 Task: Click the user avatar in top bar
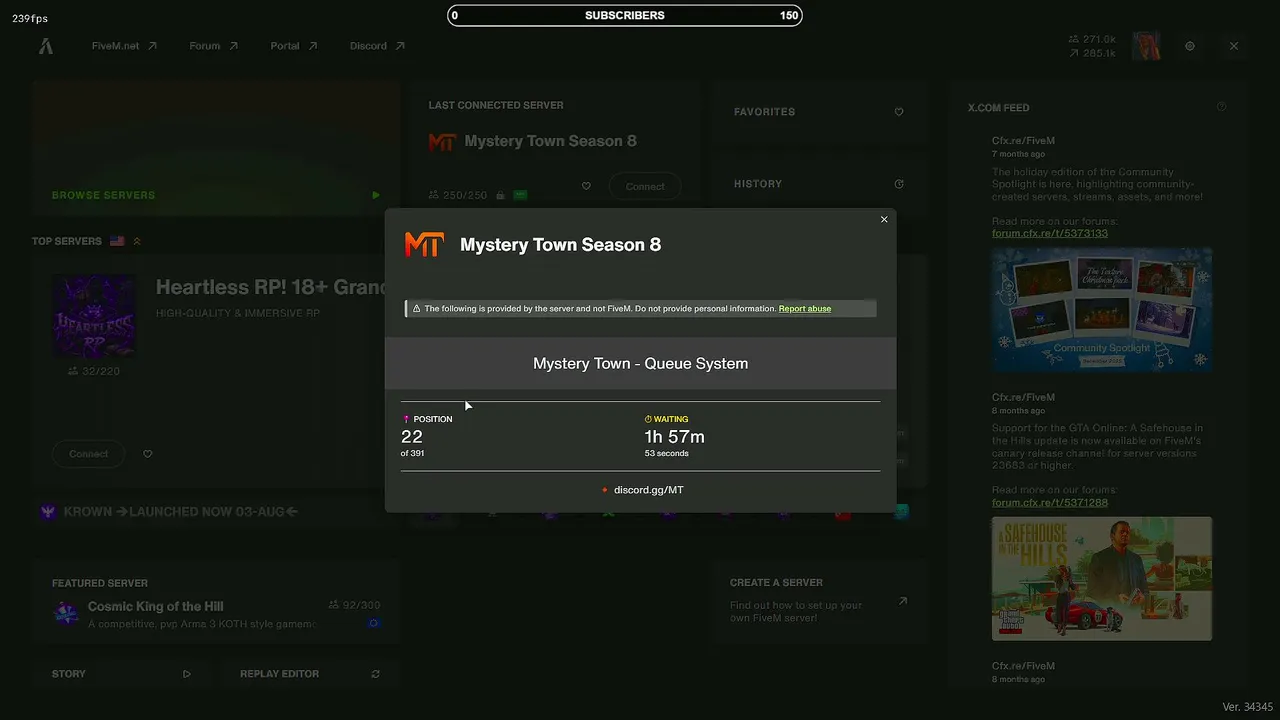pyautogui.click(x=1146, y=46)
